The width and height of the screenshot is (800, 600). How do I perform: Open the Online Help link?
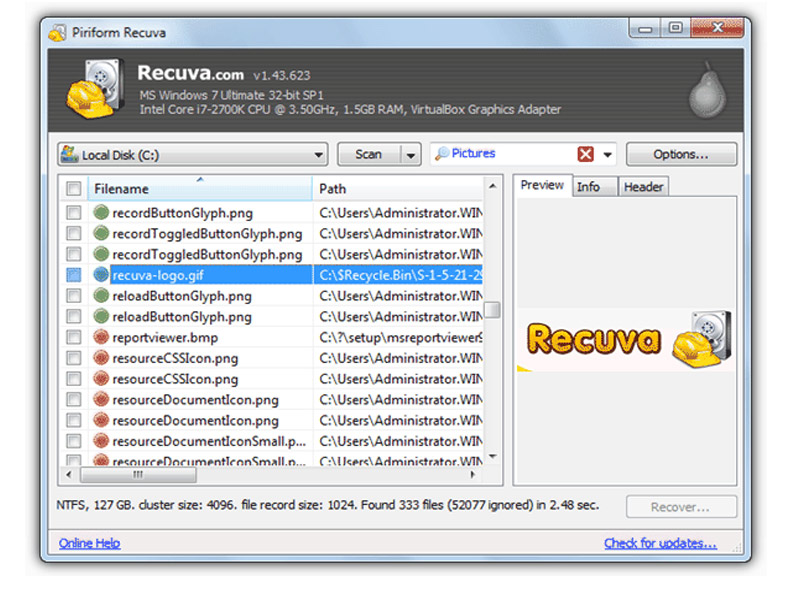[90, 543]
